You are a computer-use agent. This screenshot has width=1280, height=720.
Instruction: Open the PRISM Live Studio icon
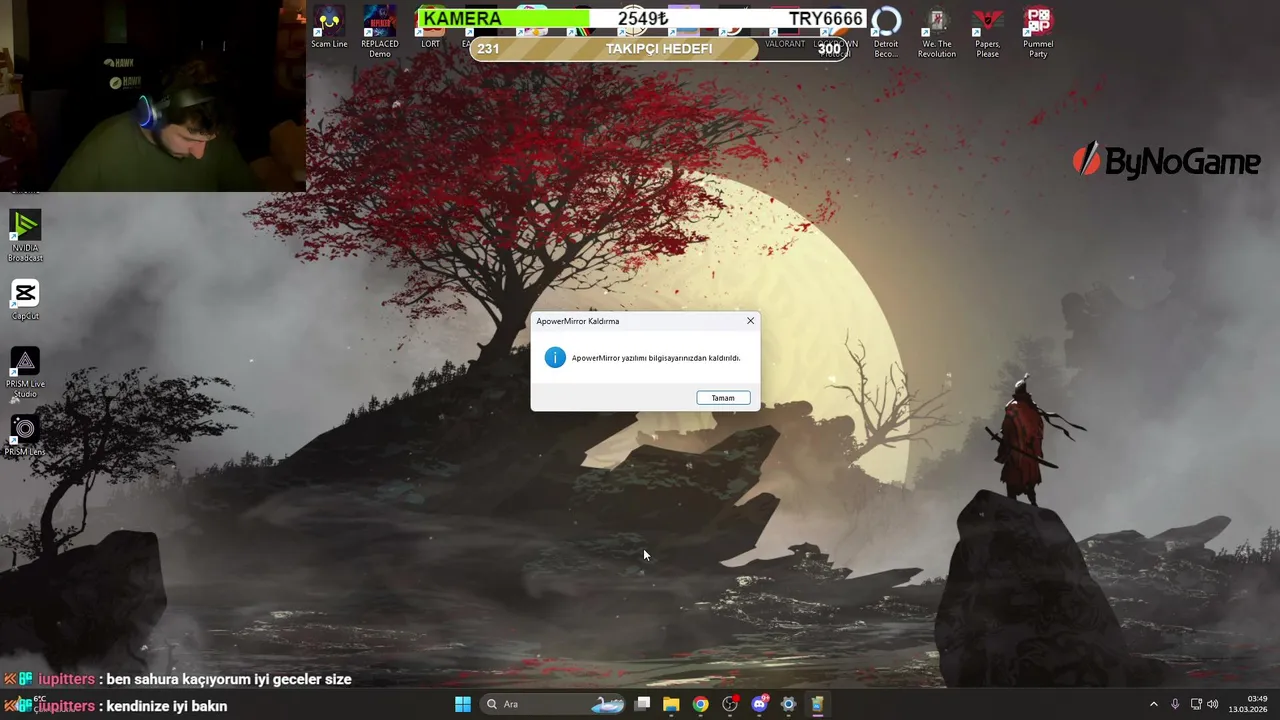coord(25,372)
